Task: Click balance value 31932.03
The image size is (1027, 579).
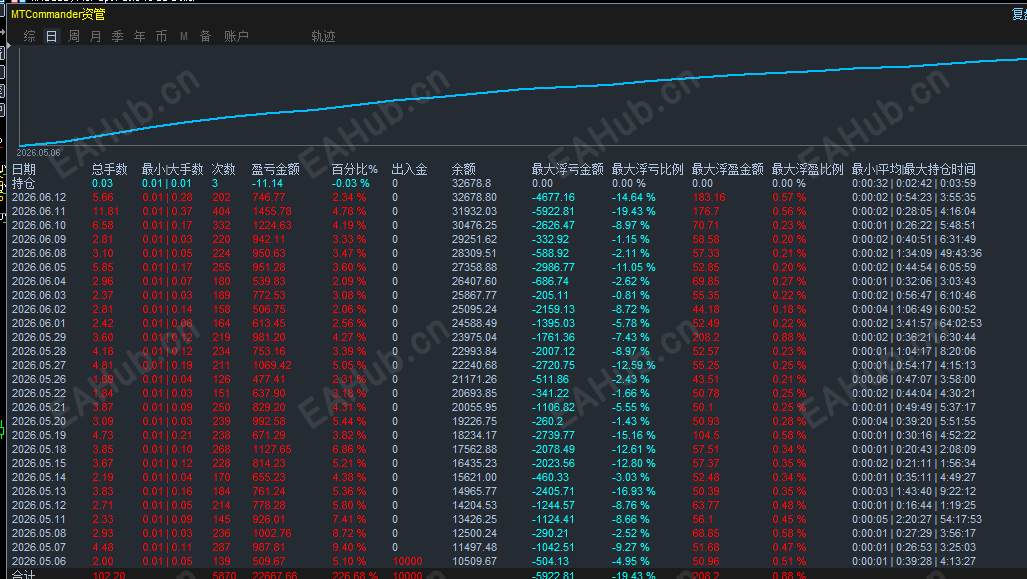Action: point(474,212)
